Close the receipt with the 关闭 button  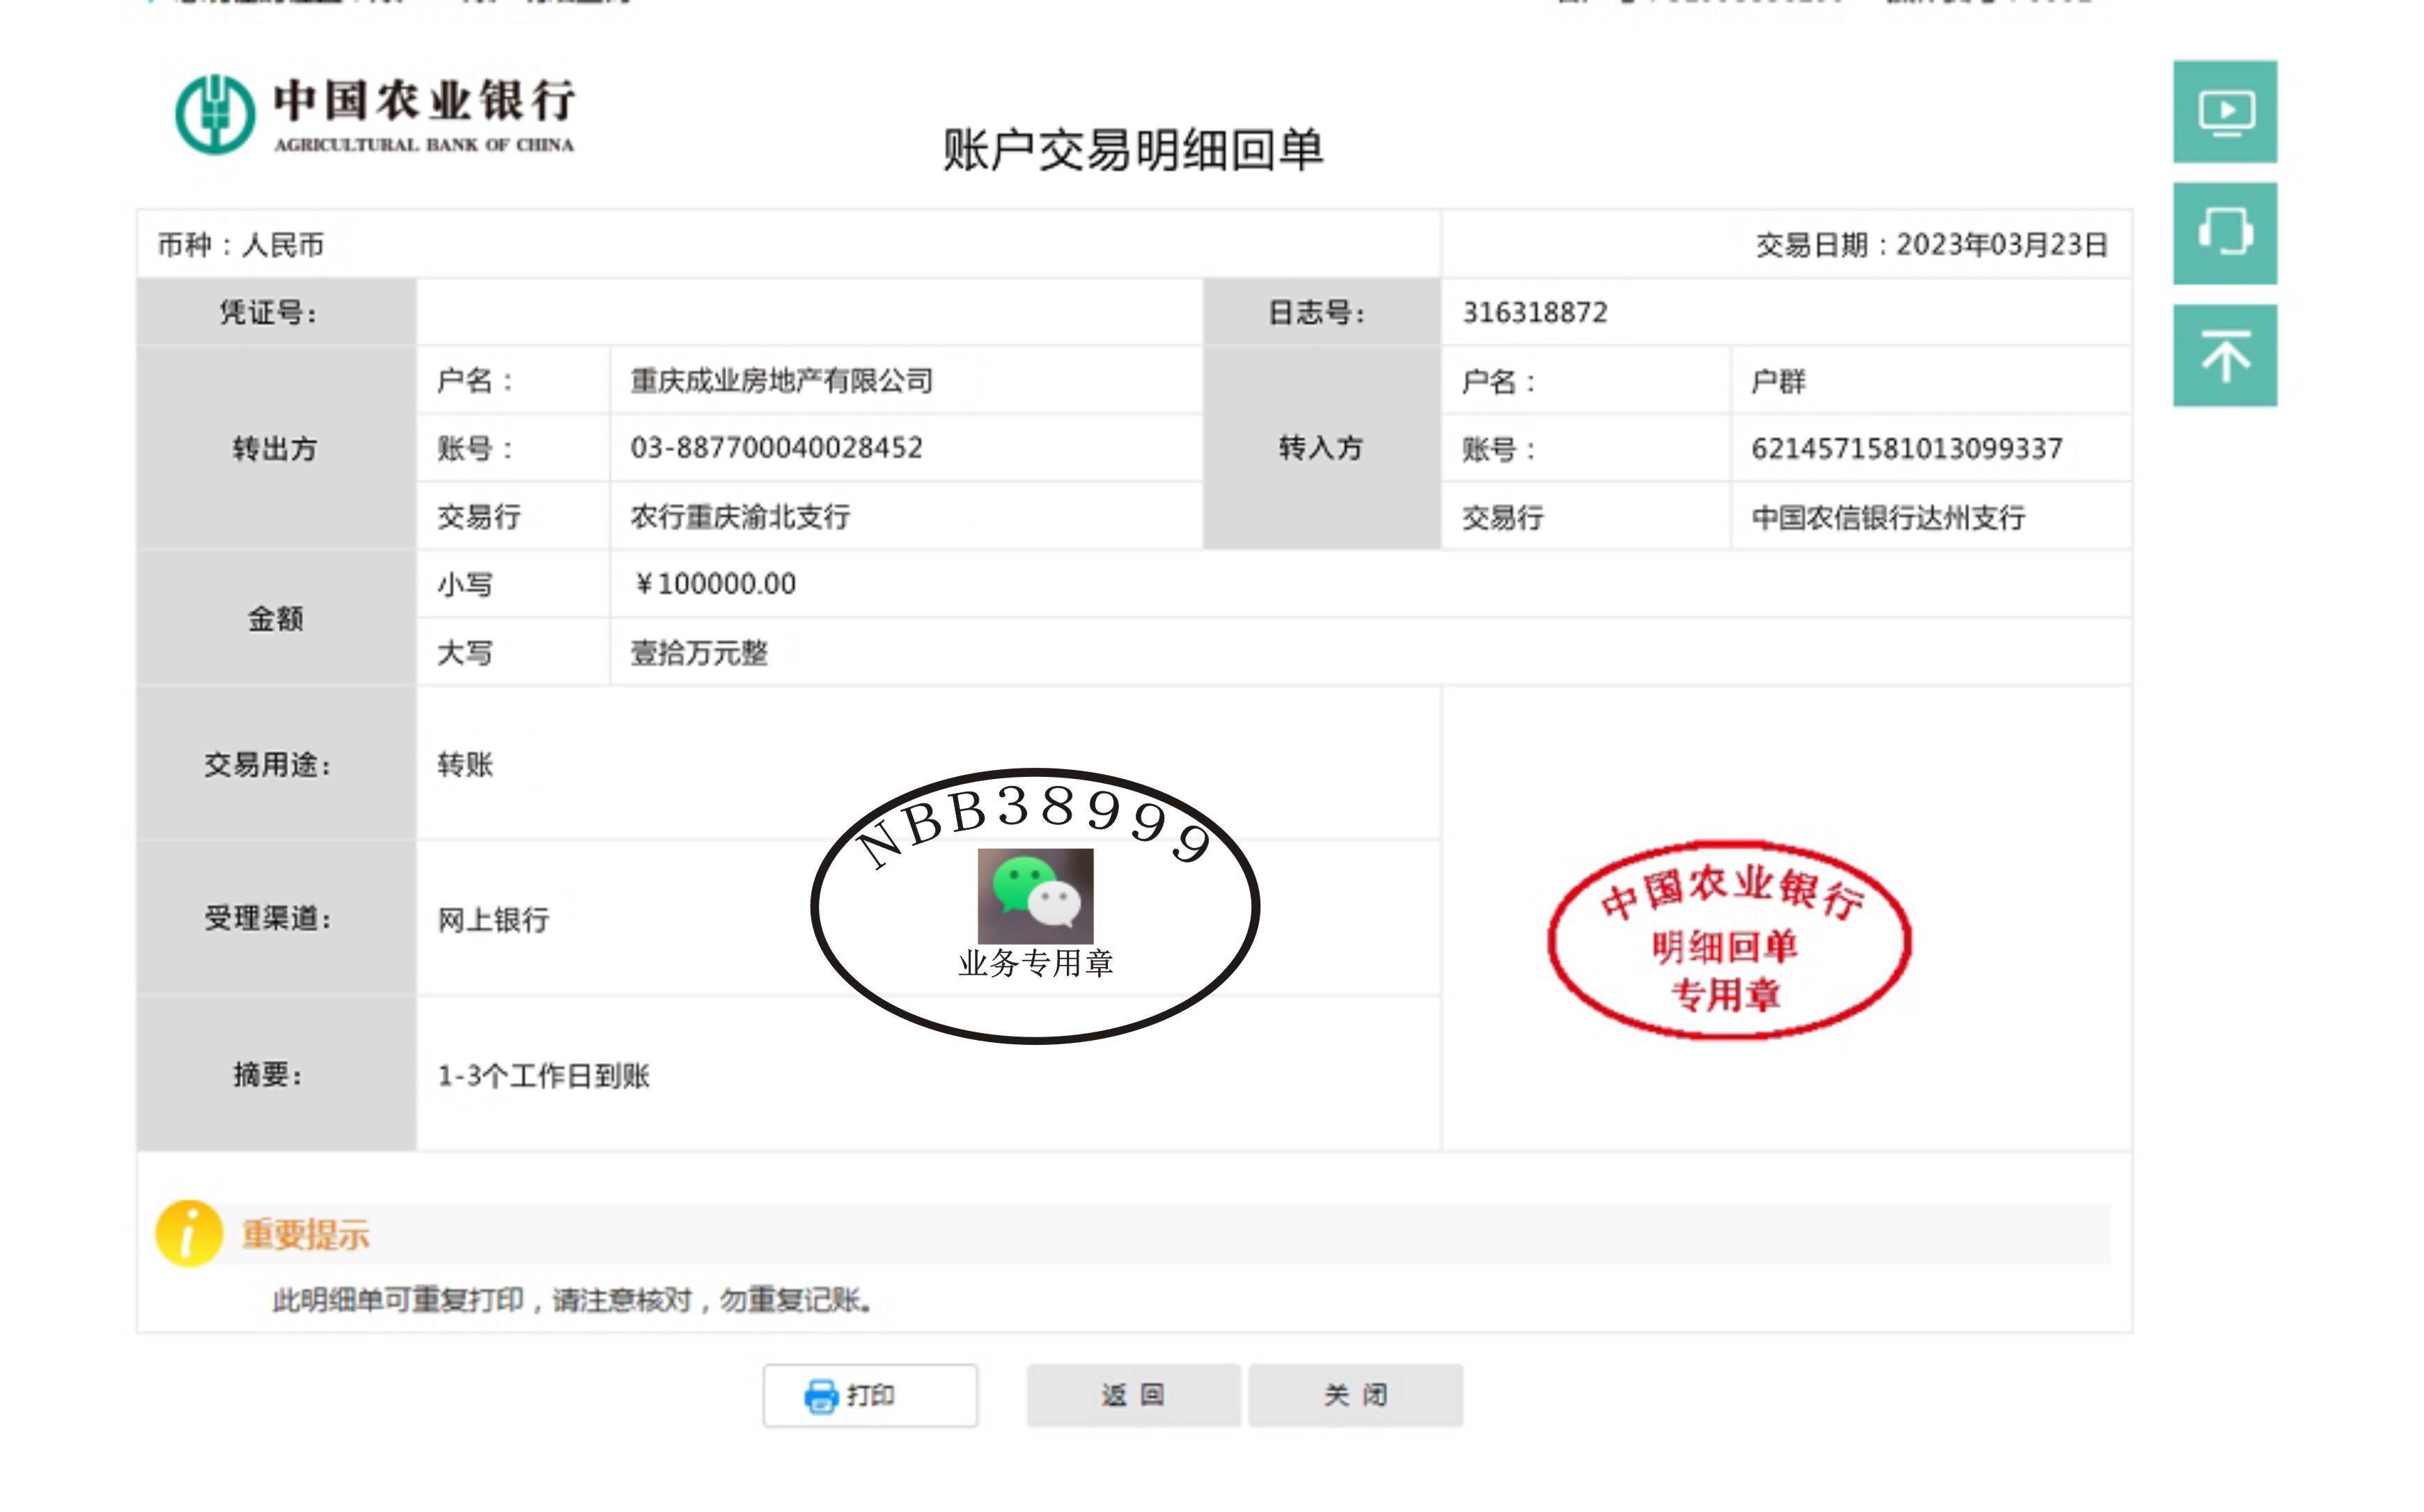[1355, 1395]
